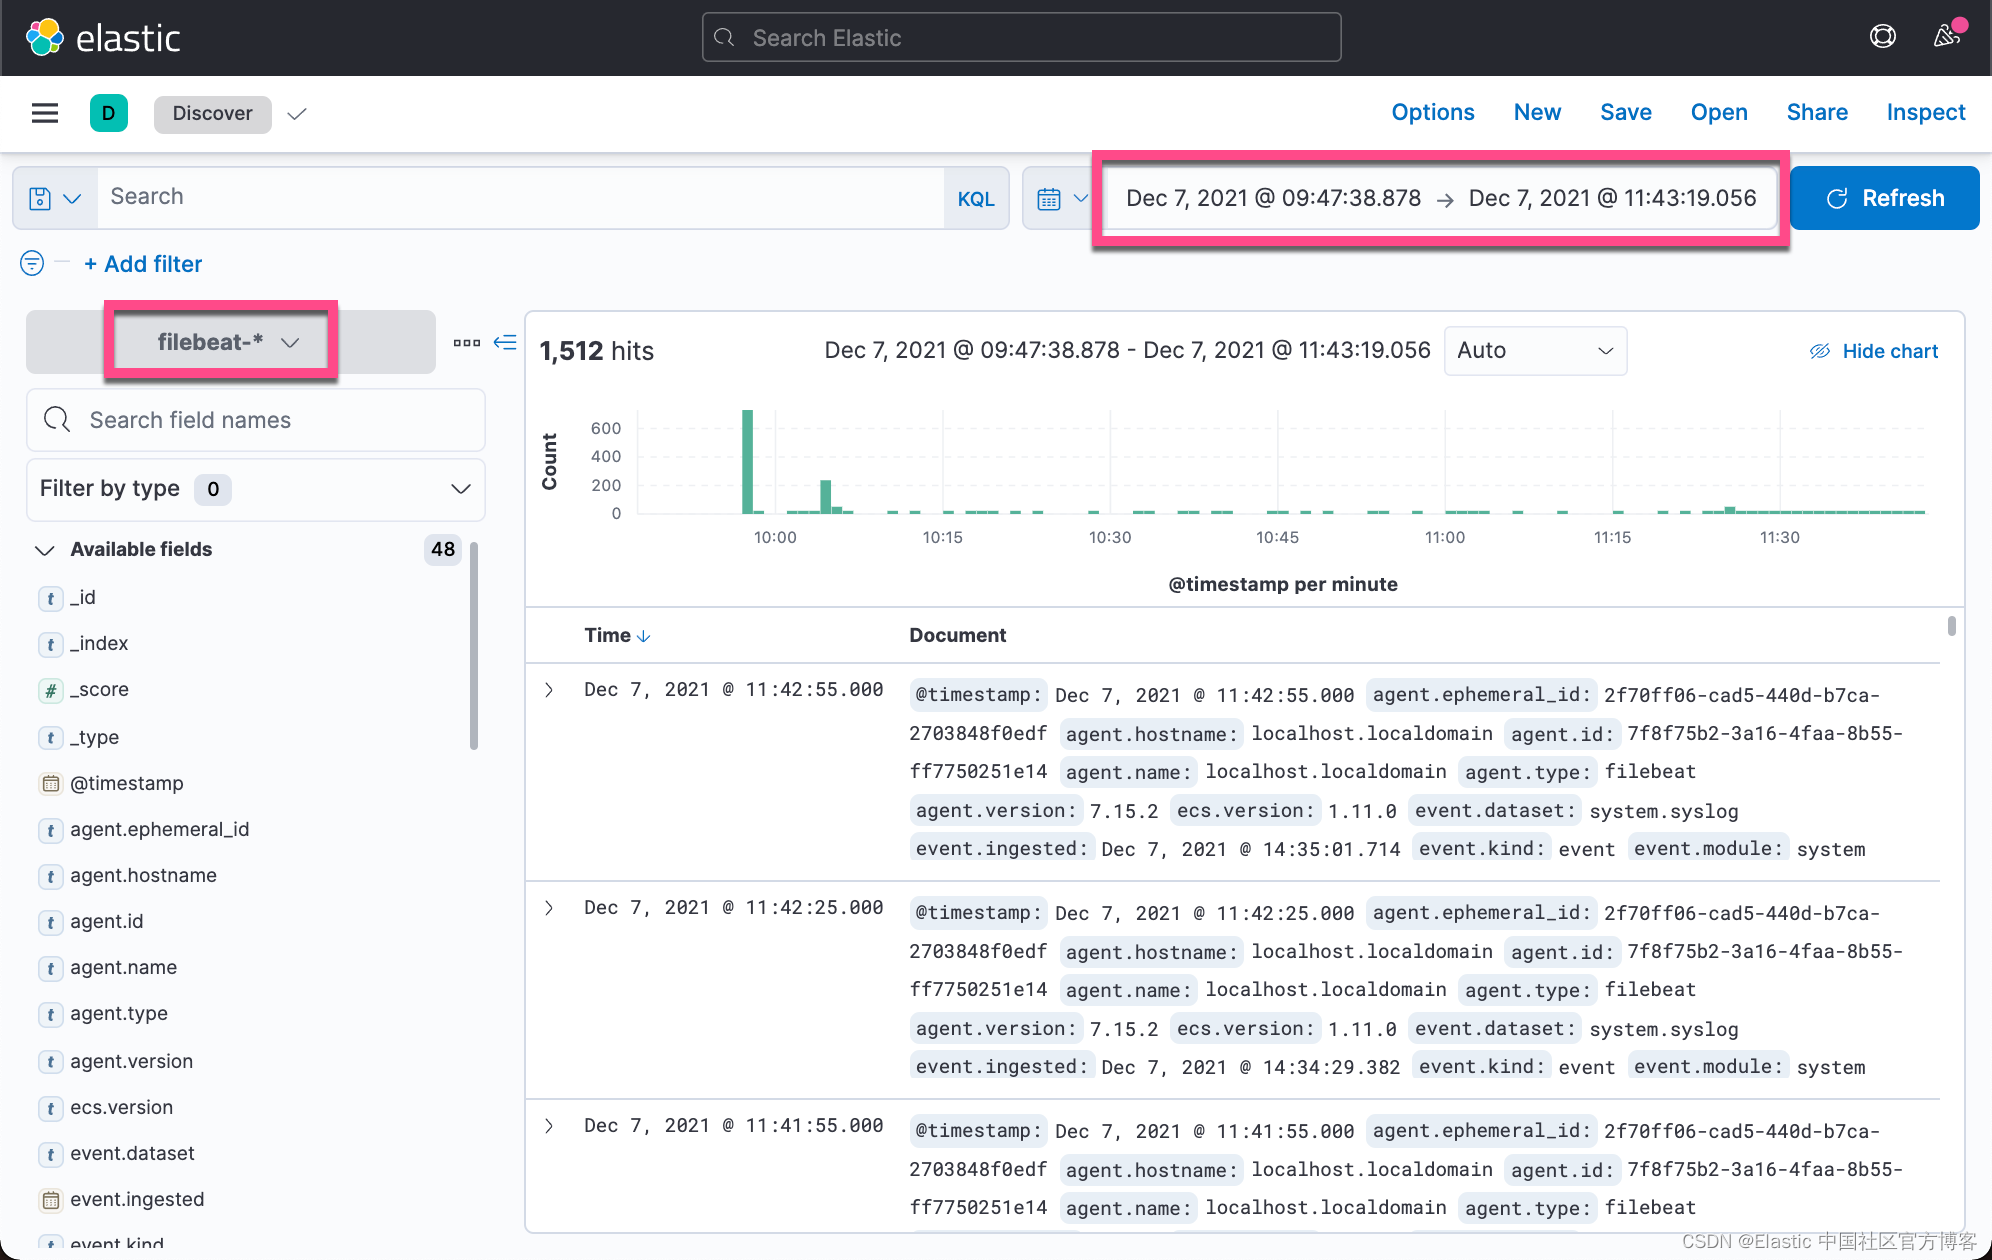Collapse the fields sidebar arrow icon
The width and height of the screenshot is (1992, 1260).
[506, 342]
